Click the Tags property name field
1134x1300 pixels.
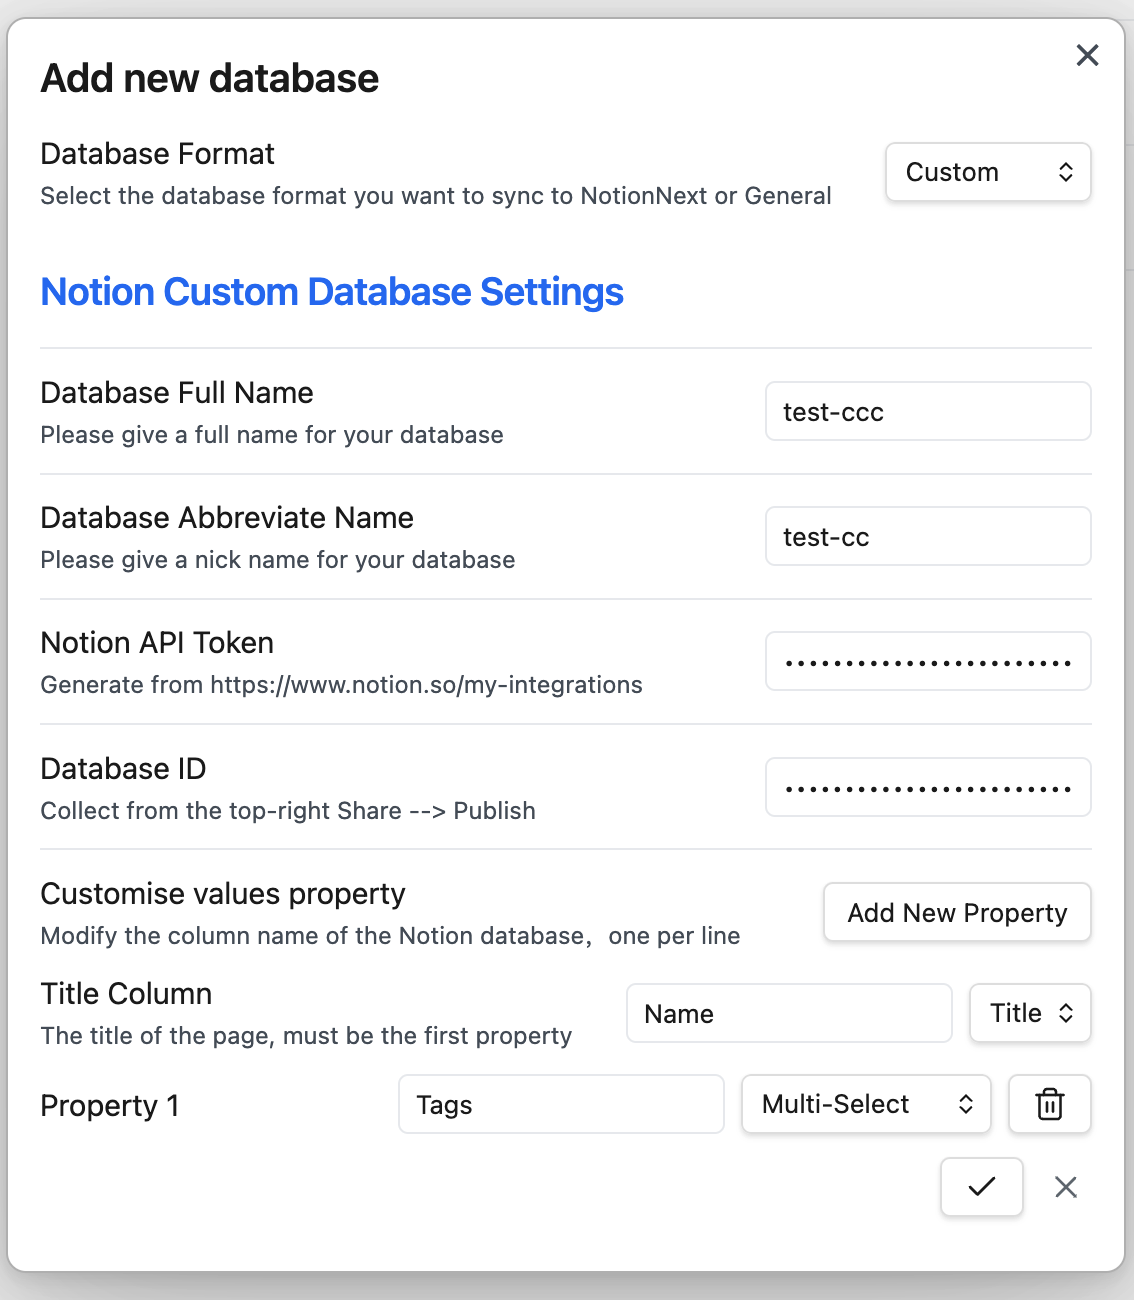point(560,1104)
